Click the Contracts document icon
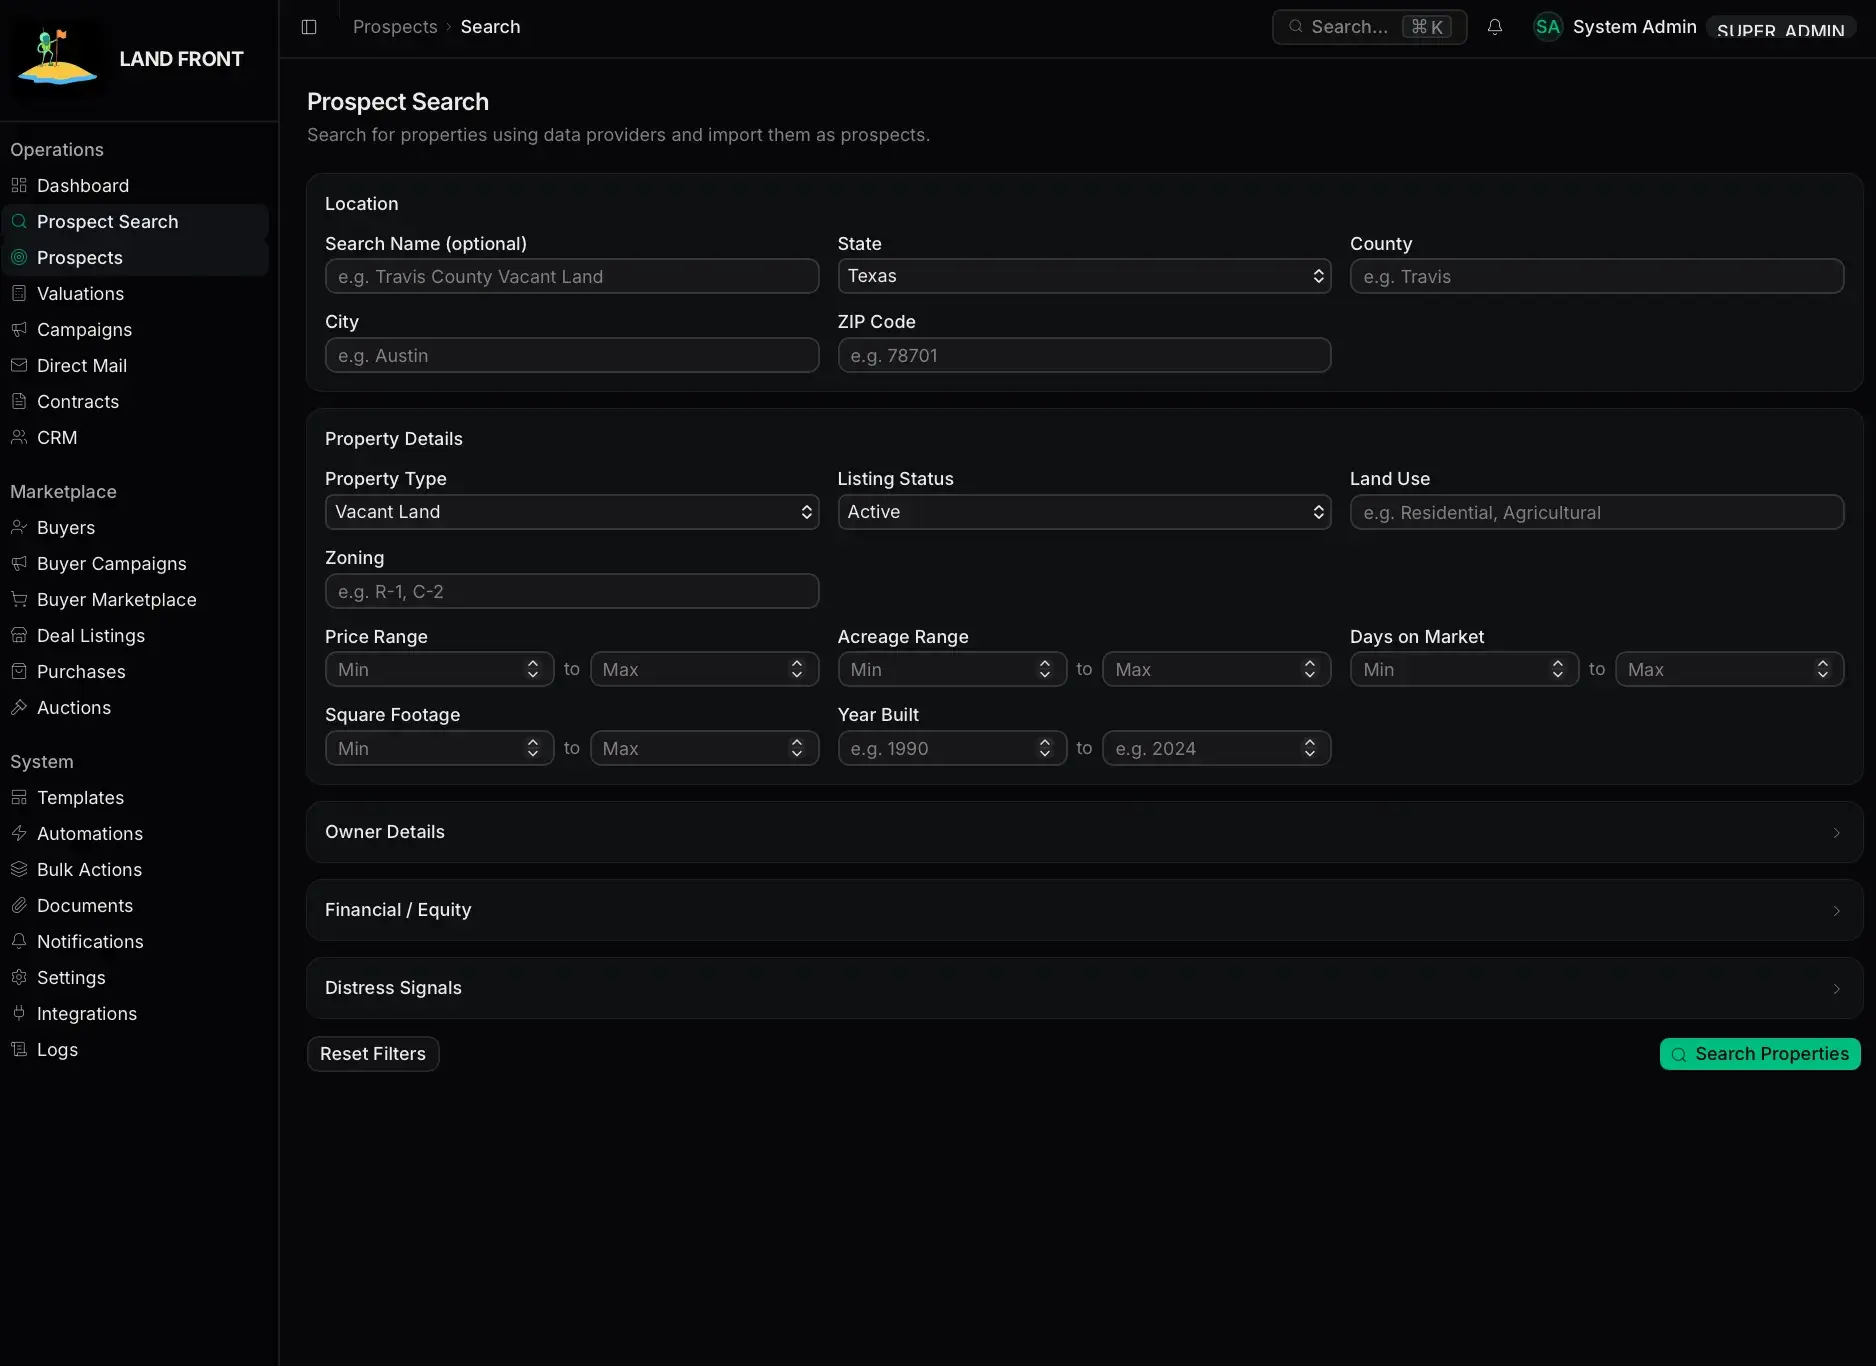Screen dimensions: 1876x1366 point(19,402)
